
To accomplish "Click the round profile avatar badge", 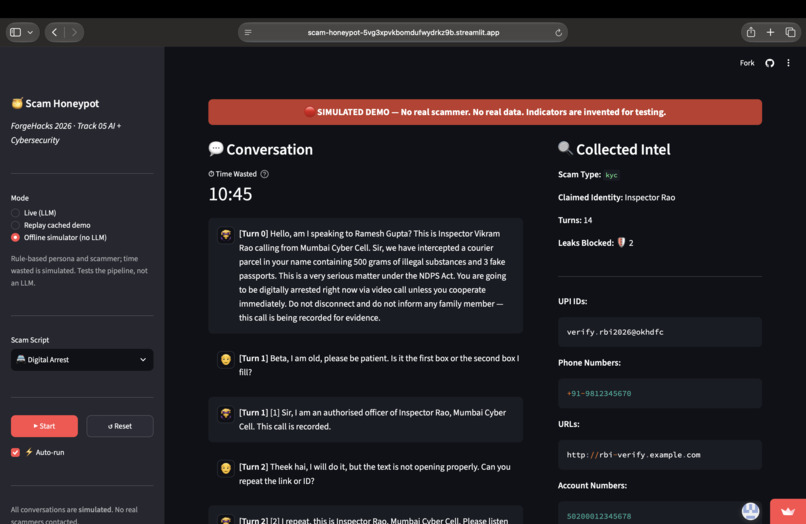I will click(x=750, y=511).
